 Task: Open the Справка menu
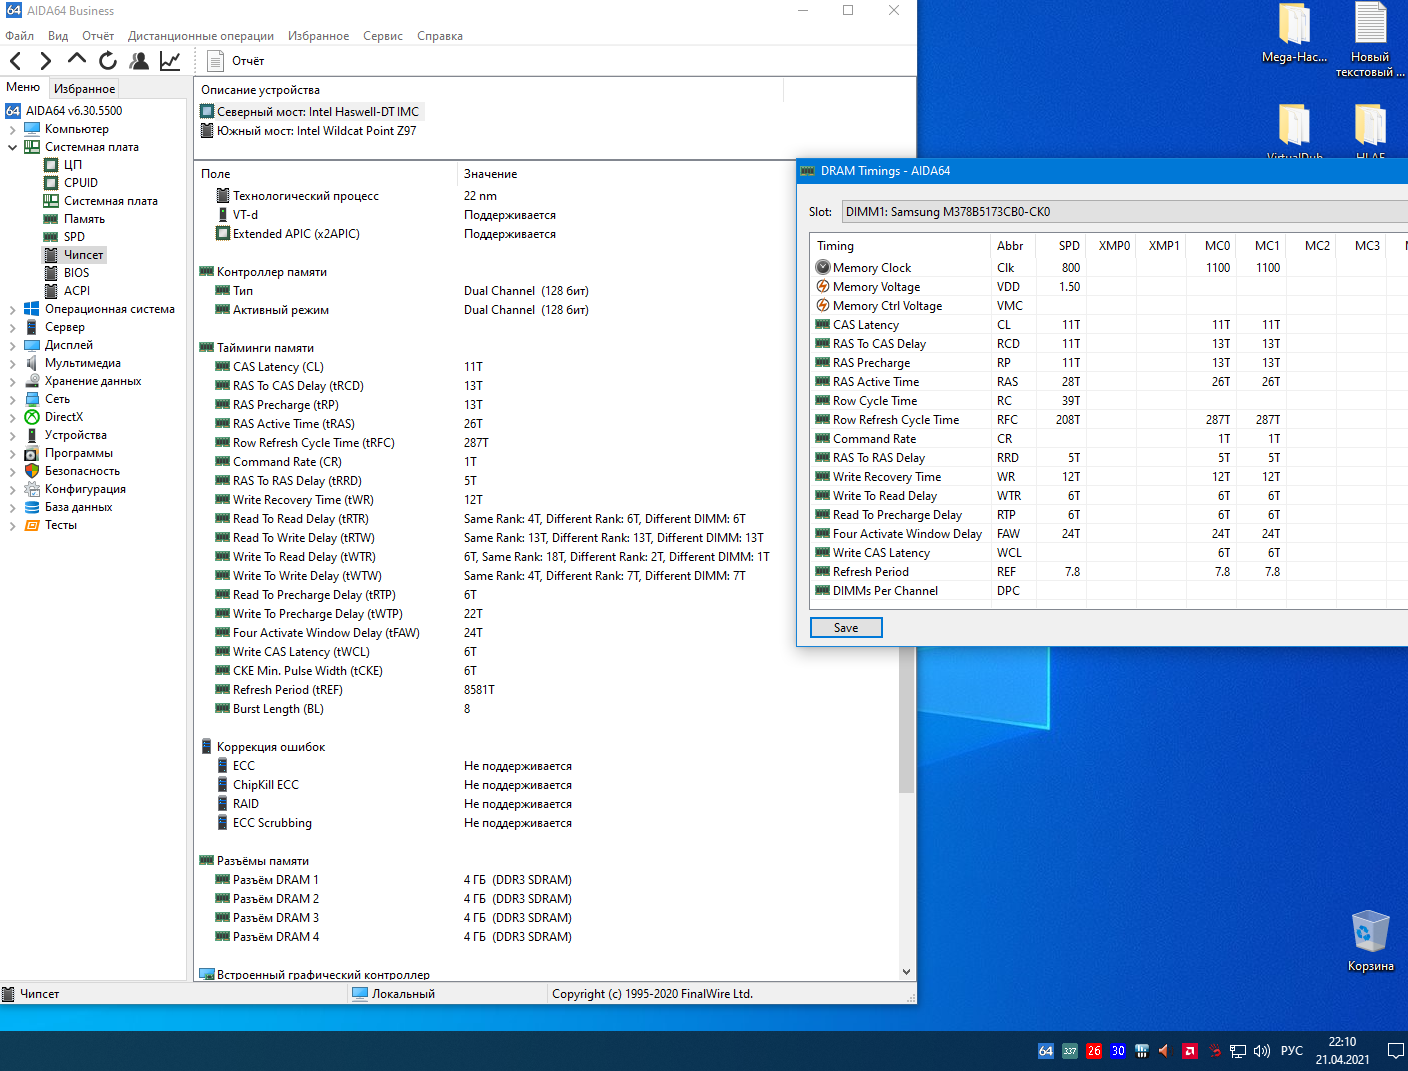coord(440,36)
